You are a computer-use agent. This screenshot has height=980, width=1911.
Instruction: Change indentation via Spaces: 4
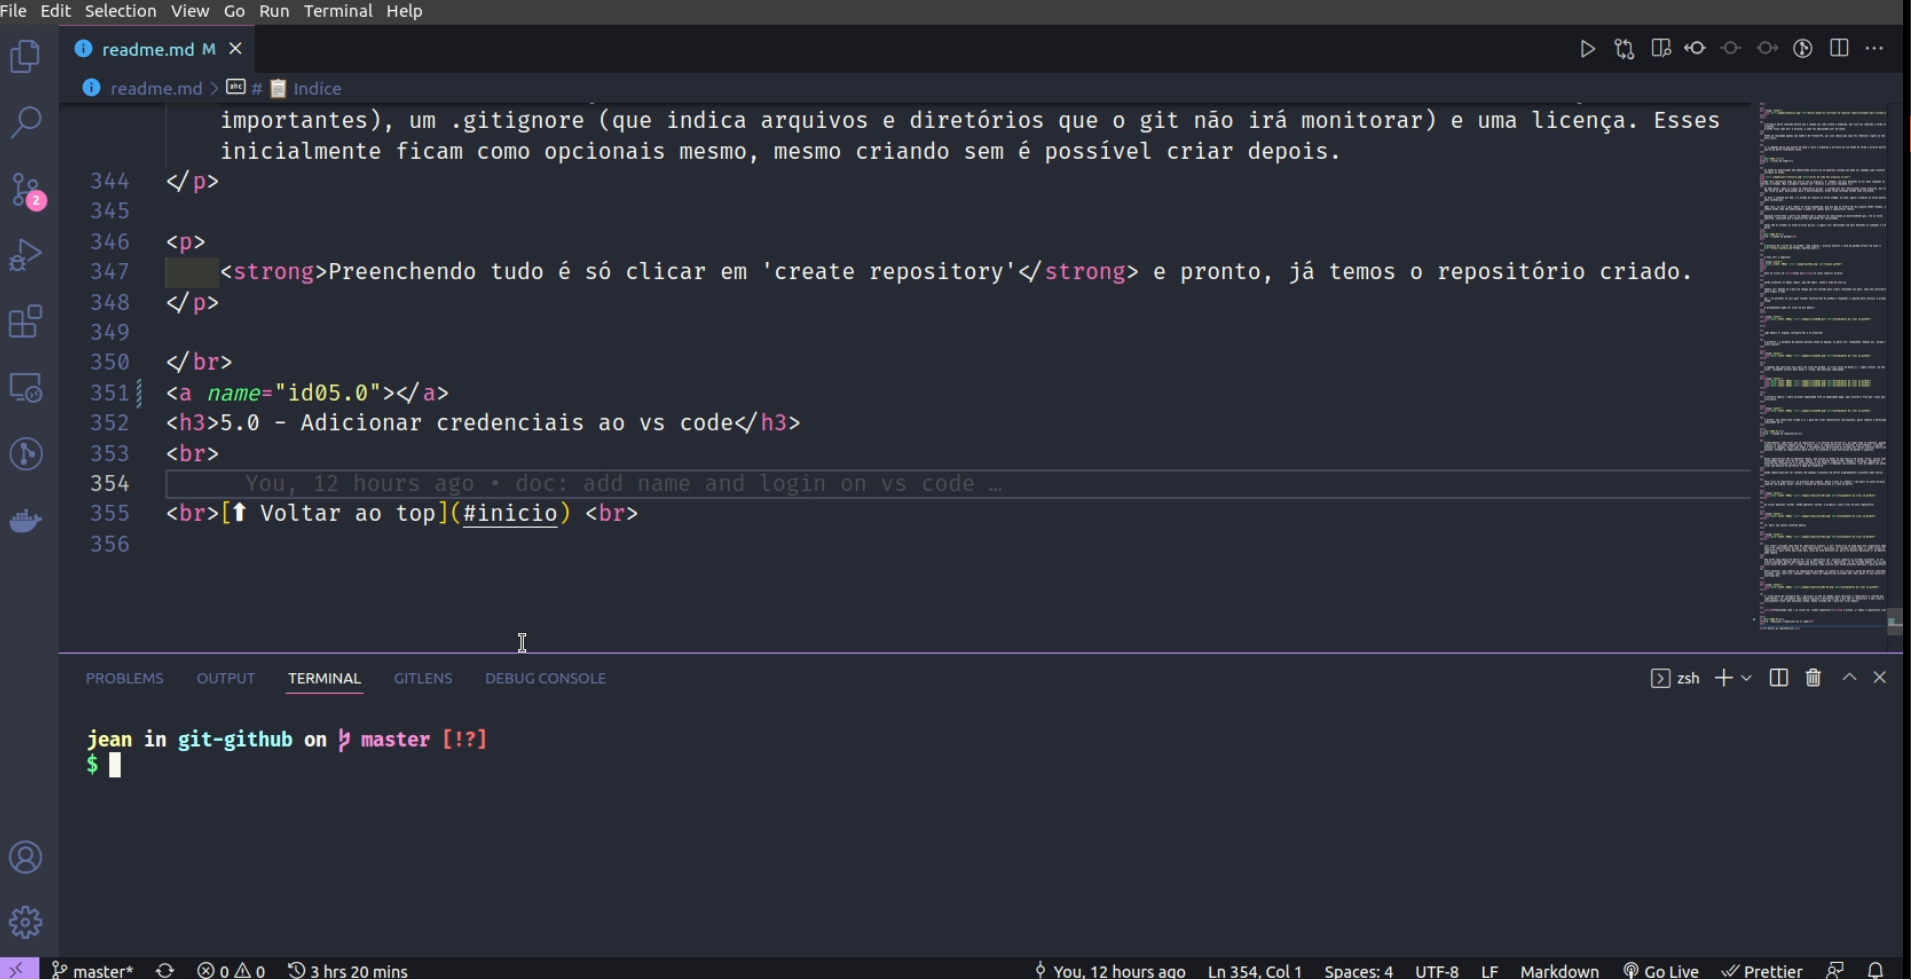tap(1358, 970)
